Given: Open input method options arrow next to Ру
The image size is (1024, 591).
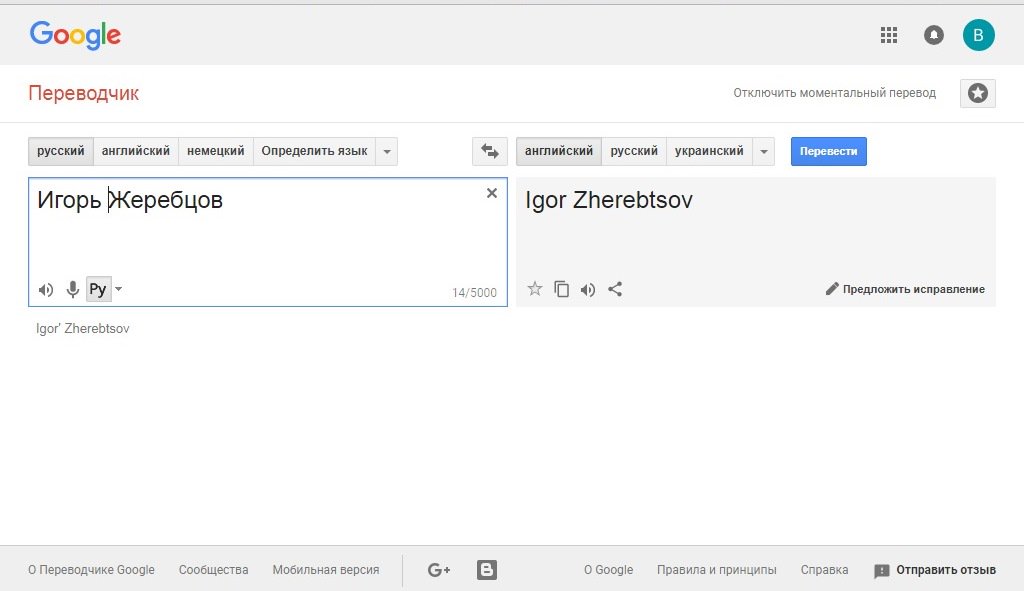Looking at the screenshot, I should click(119, 290).
